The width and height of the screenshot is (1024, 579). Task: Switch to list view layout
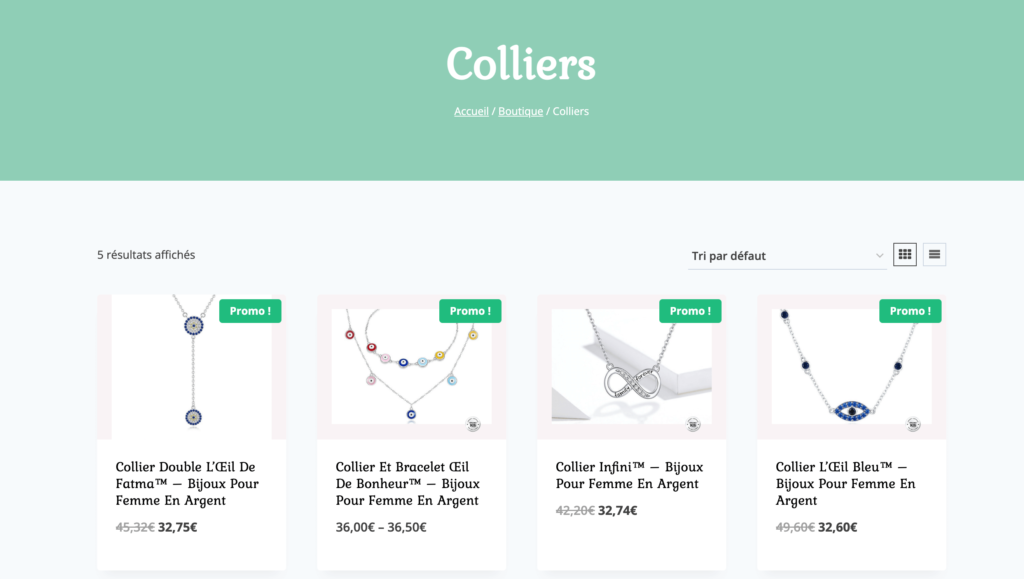(934, 255)
